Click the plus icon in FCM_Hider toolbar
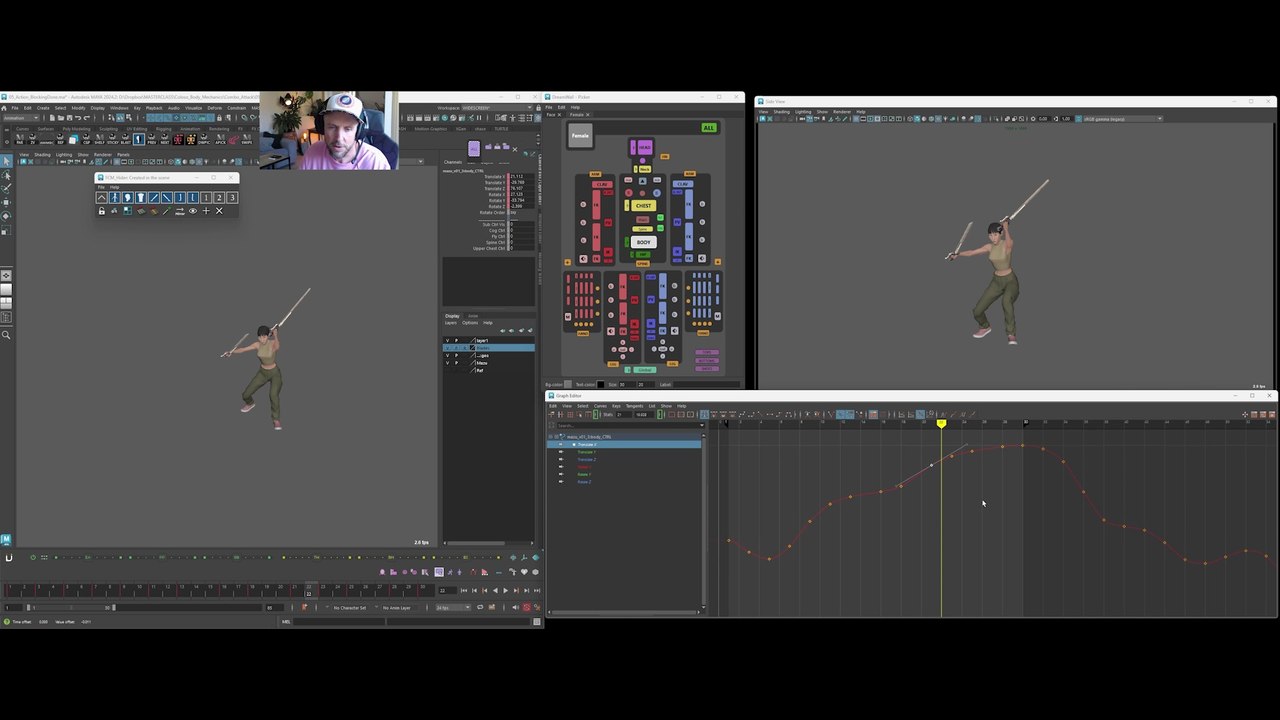Screen dimensions: 1280x720 pyautogui.click(x=206, y=211)
